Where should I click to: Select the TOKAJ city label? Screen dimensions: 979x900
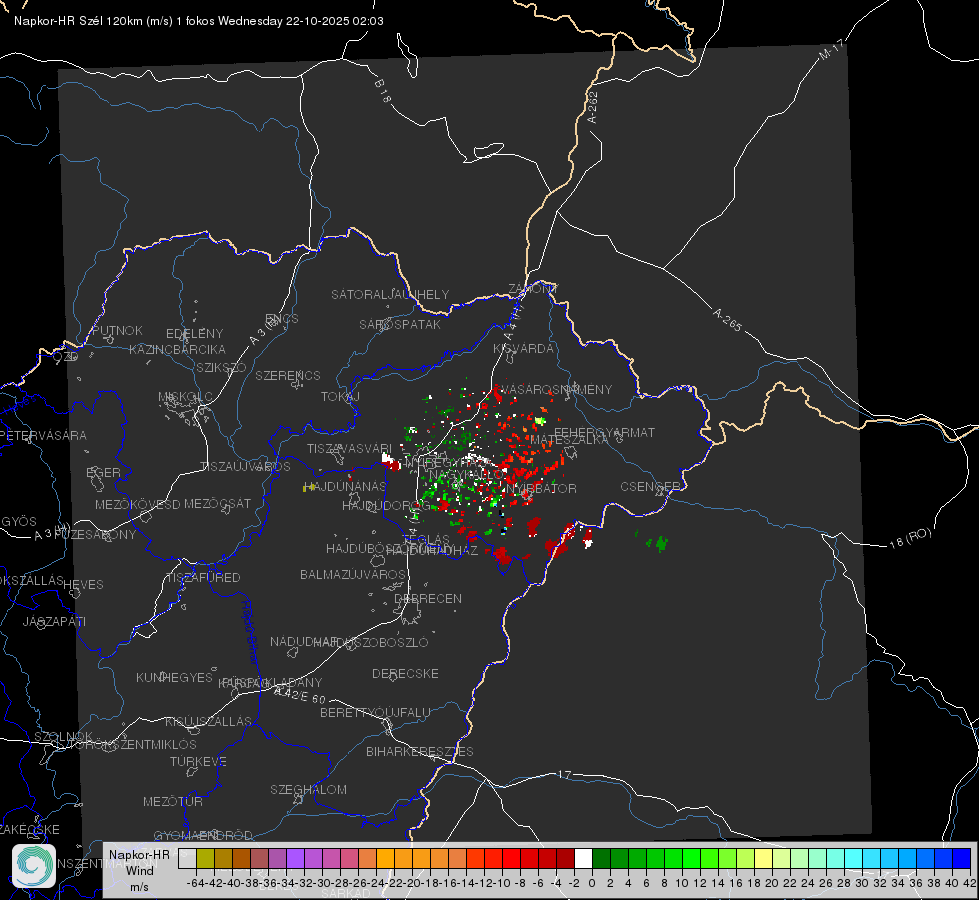[x=340, y=397]
